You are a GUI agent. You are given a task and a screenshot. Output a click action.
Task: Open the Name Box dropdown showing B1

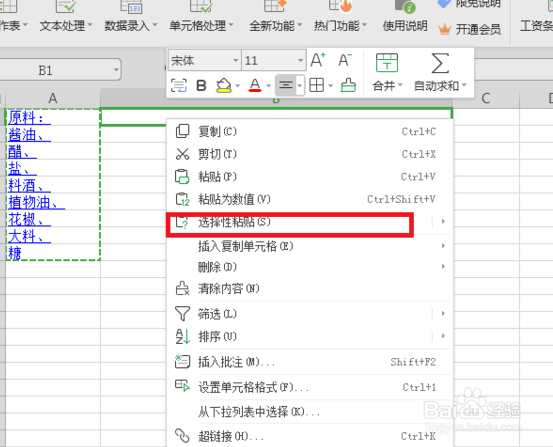[116, 70]
